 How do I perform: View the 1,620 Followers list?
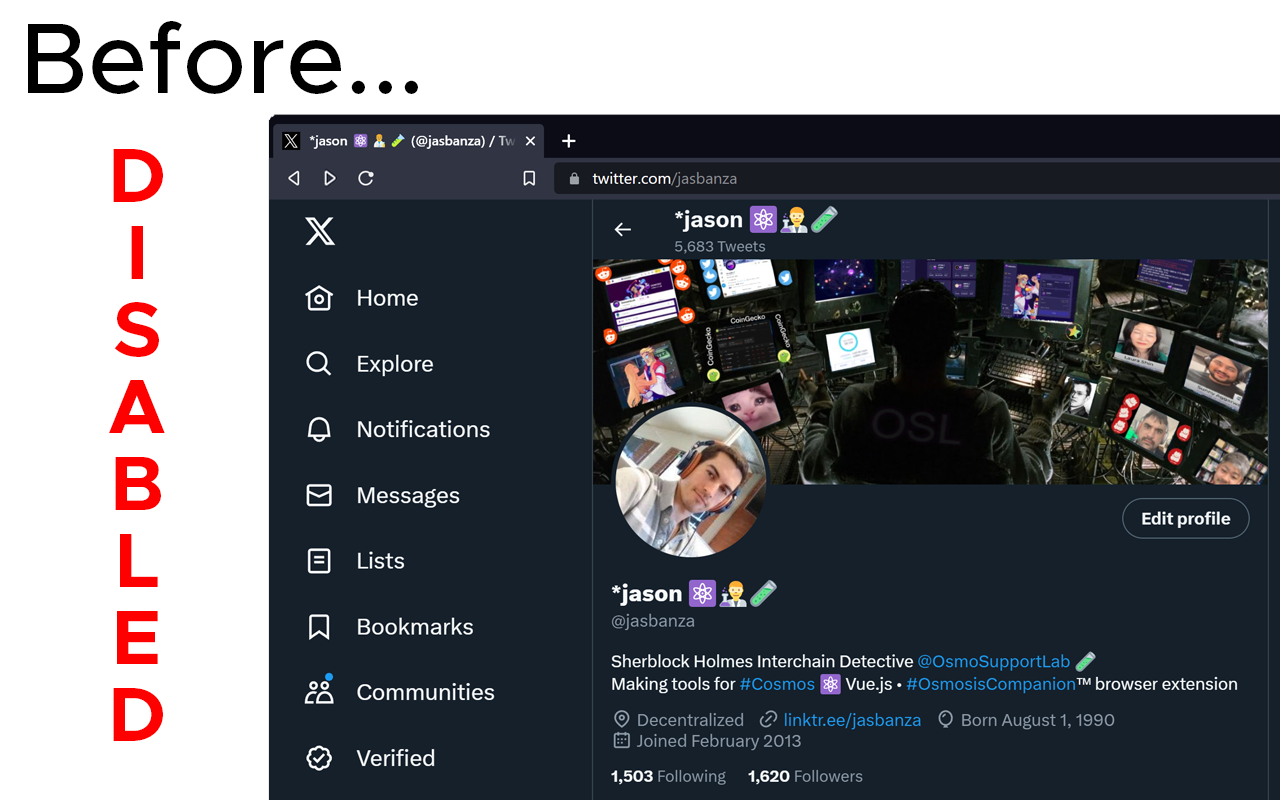coord(805,776)
